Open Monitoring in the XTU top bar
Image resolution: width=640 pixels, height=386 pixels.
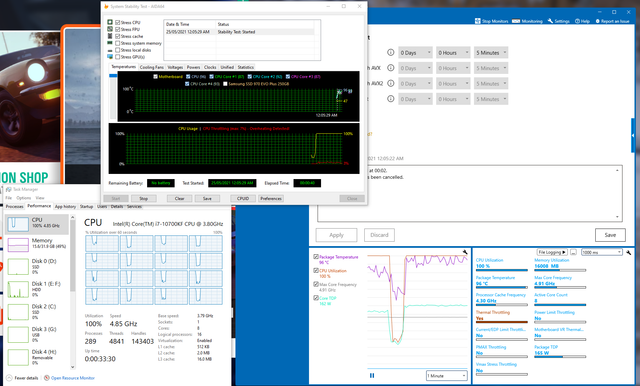point(527,21)
